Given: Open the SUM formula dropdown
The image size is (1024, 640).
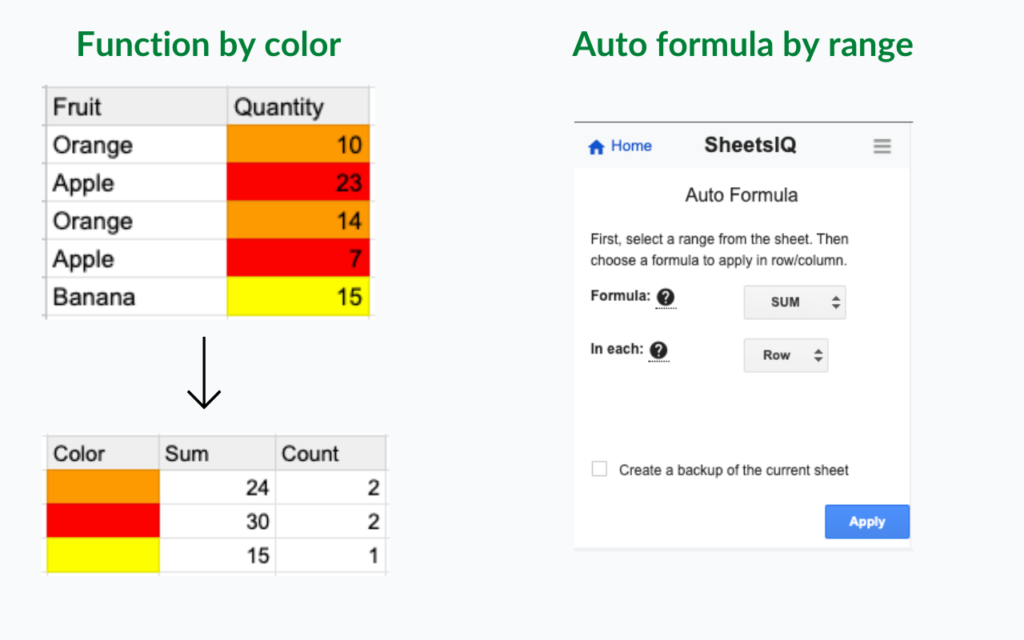Looking at the screenshot, I should (795, 302).
